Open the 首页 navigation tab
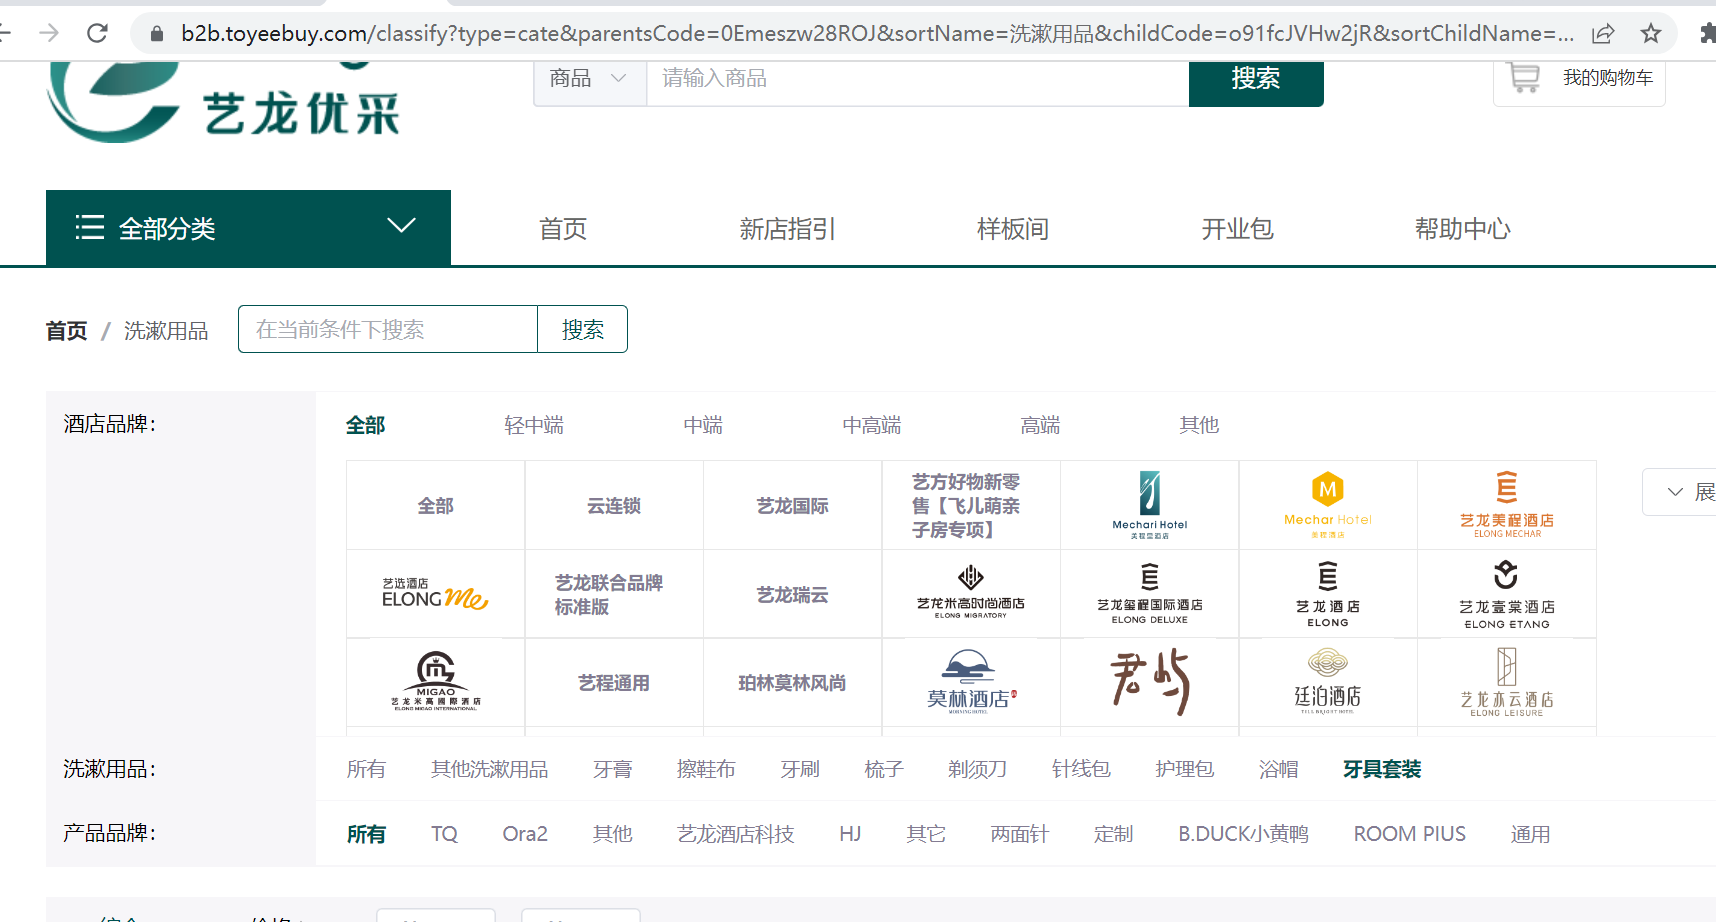Screen dimensions: 1716x922 563,229
